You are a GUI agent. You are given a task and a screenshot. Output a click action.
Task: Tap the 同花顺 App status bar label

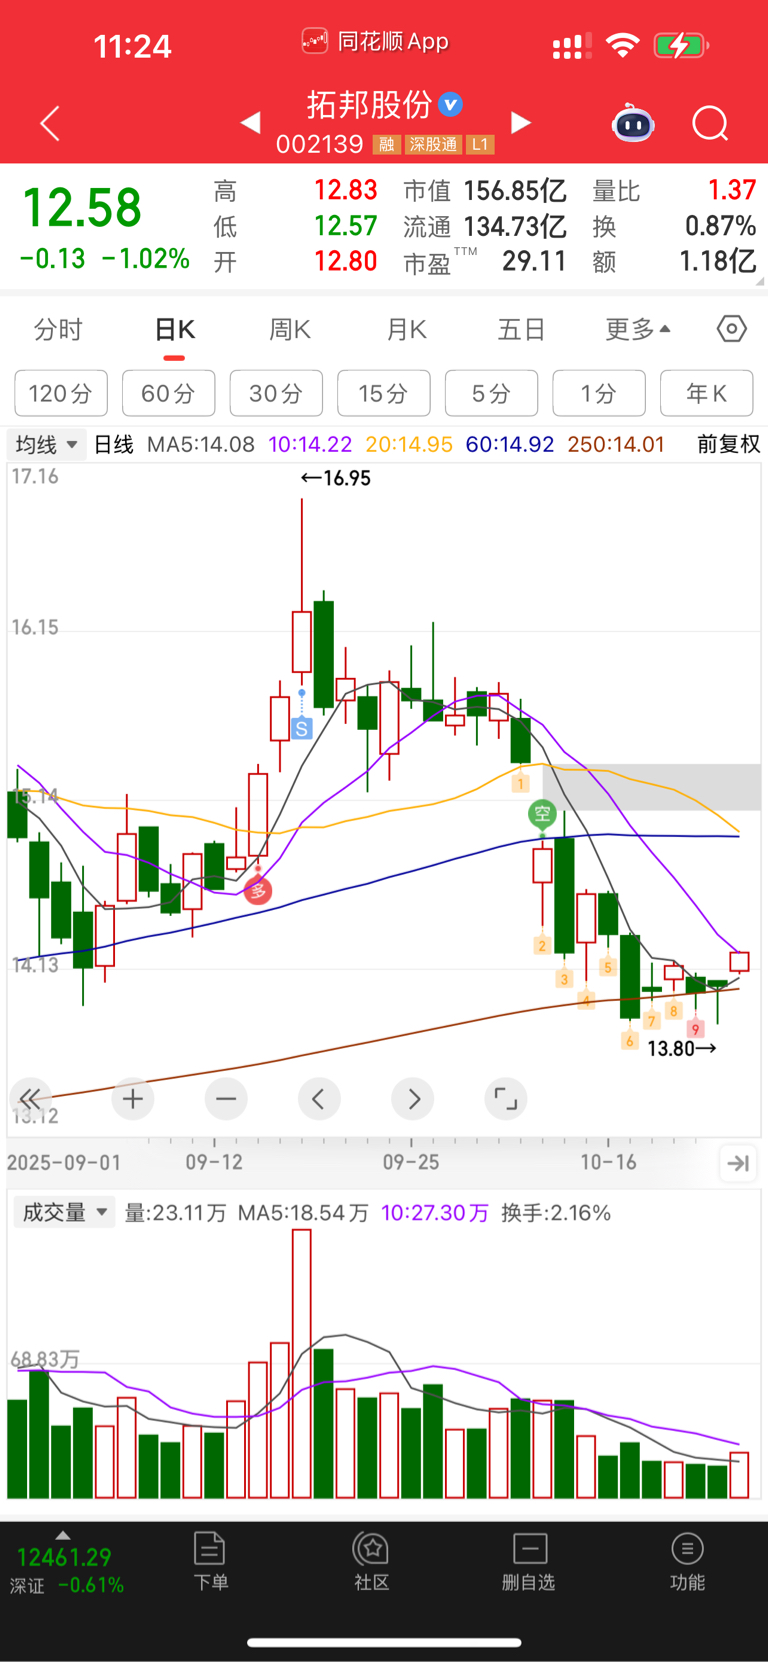[x=375, y=42]
